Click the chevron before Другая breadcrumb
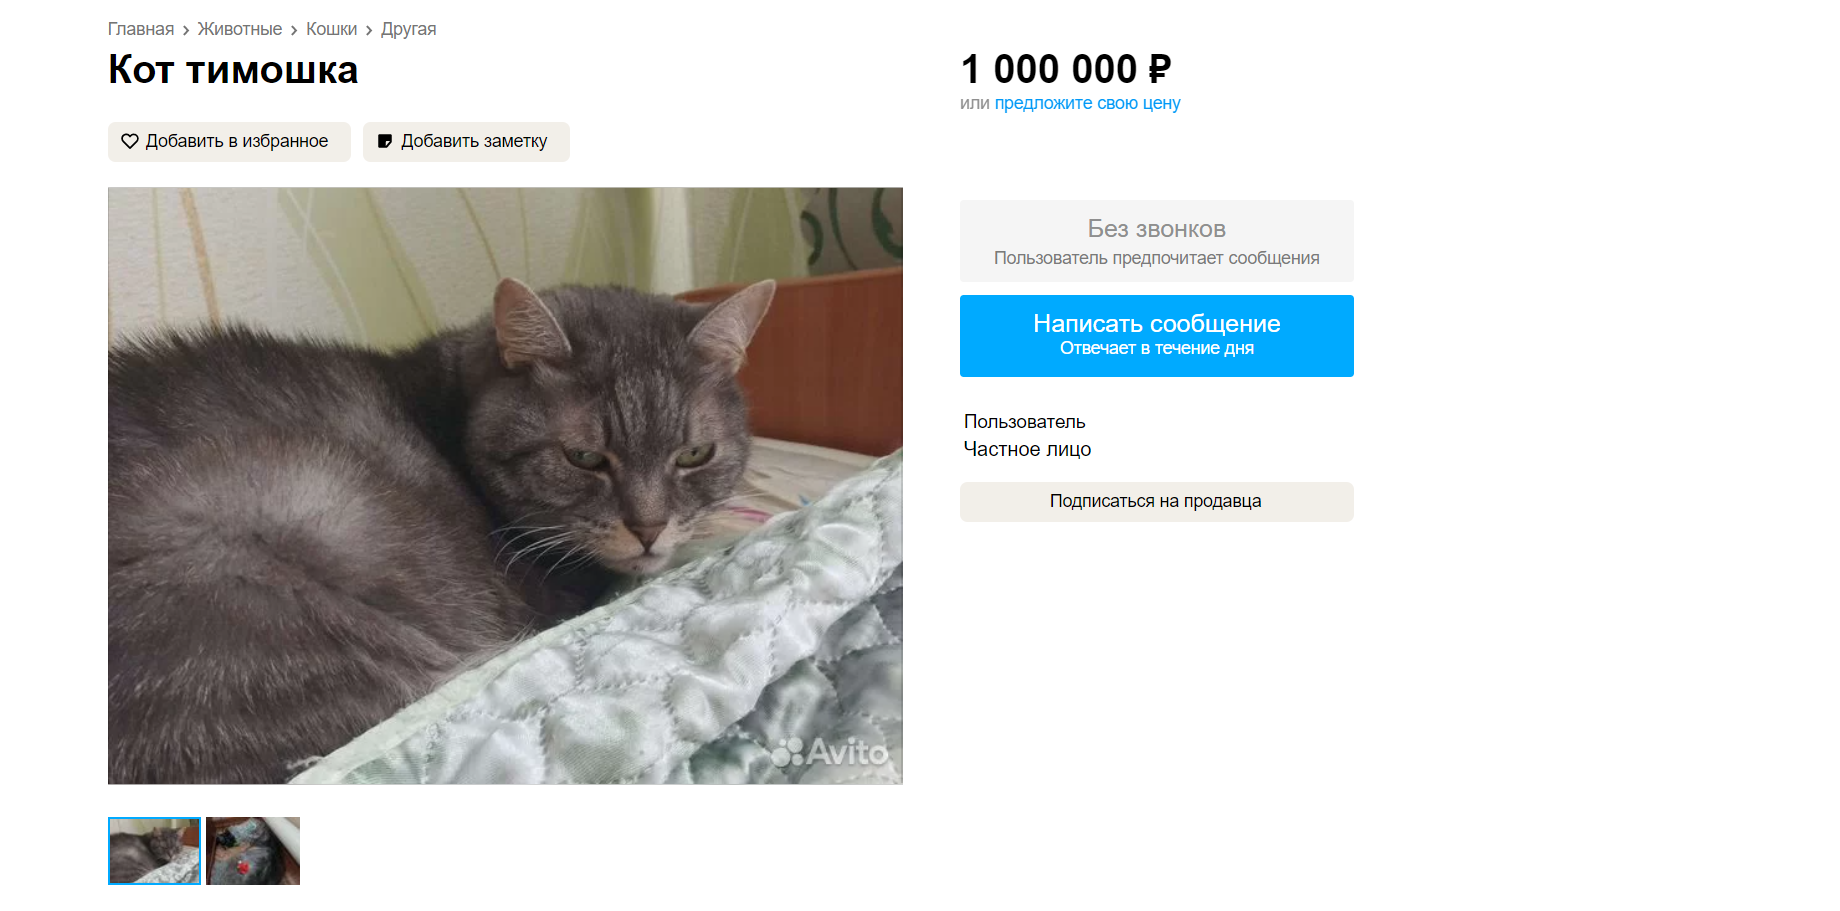Screen dimensions: 1840x911 (369, 31)
